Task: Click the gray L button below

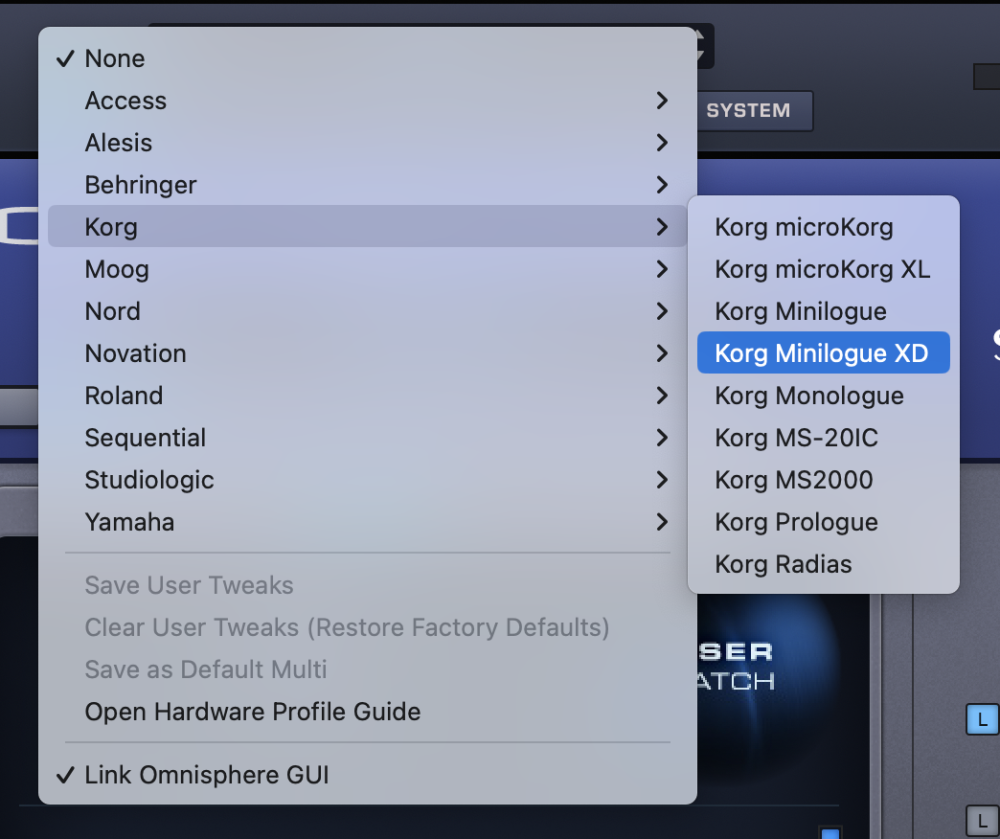Action: click(x=982, y=822)
